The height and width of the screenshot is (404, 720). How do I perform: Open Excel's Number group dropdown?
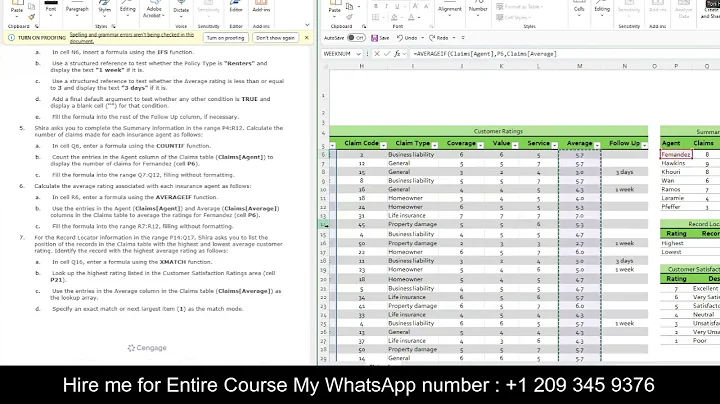(478, 8)
